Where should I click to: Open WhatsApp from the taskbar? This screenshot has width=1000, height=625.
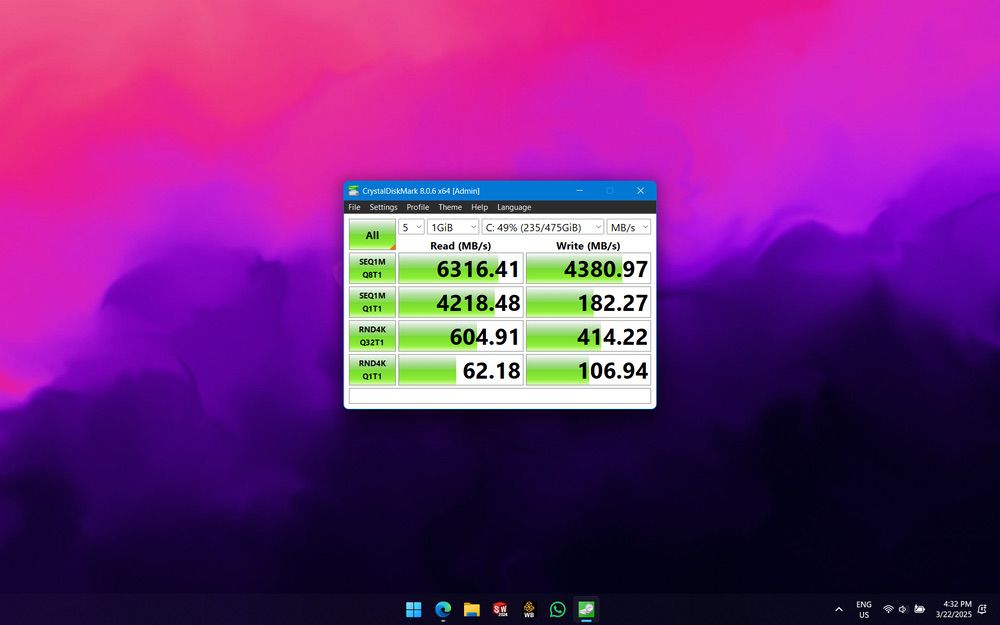tap(557, 609)
